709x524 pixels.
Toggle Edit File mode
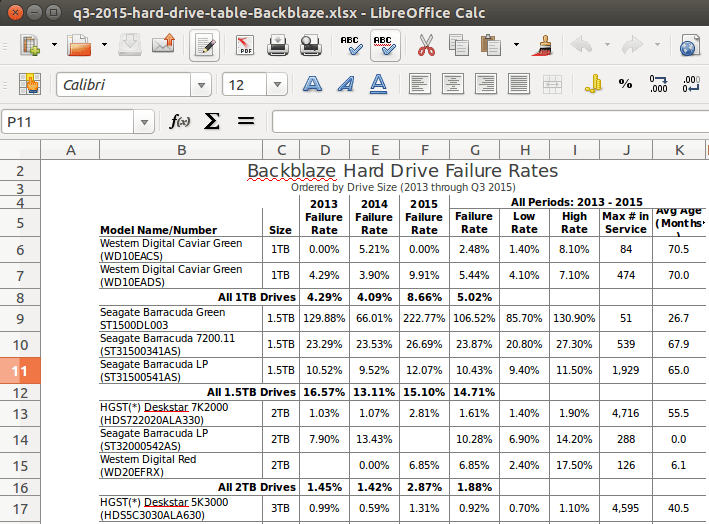[204, 45]
